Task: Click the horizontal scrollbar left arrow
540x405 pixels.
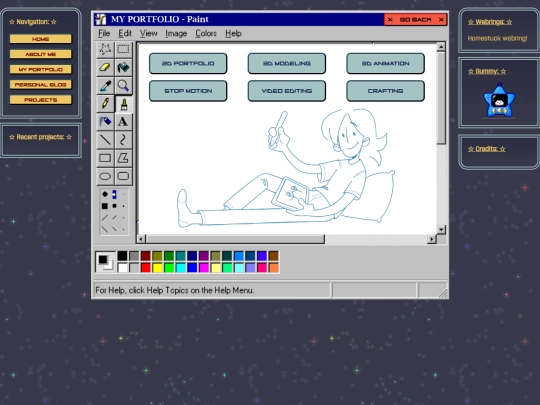Action: click(x=141, y=239)
